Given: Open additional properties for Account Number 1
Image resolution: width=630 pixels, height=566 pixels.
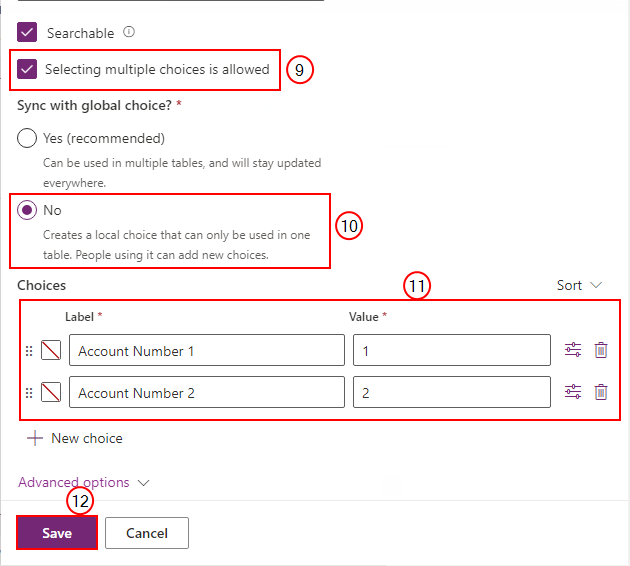Looking at the screenshot, I should click(573, 350).
